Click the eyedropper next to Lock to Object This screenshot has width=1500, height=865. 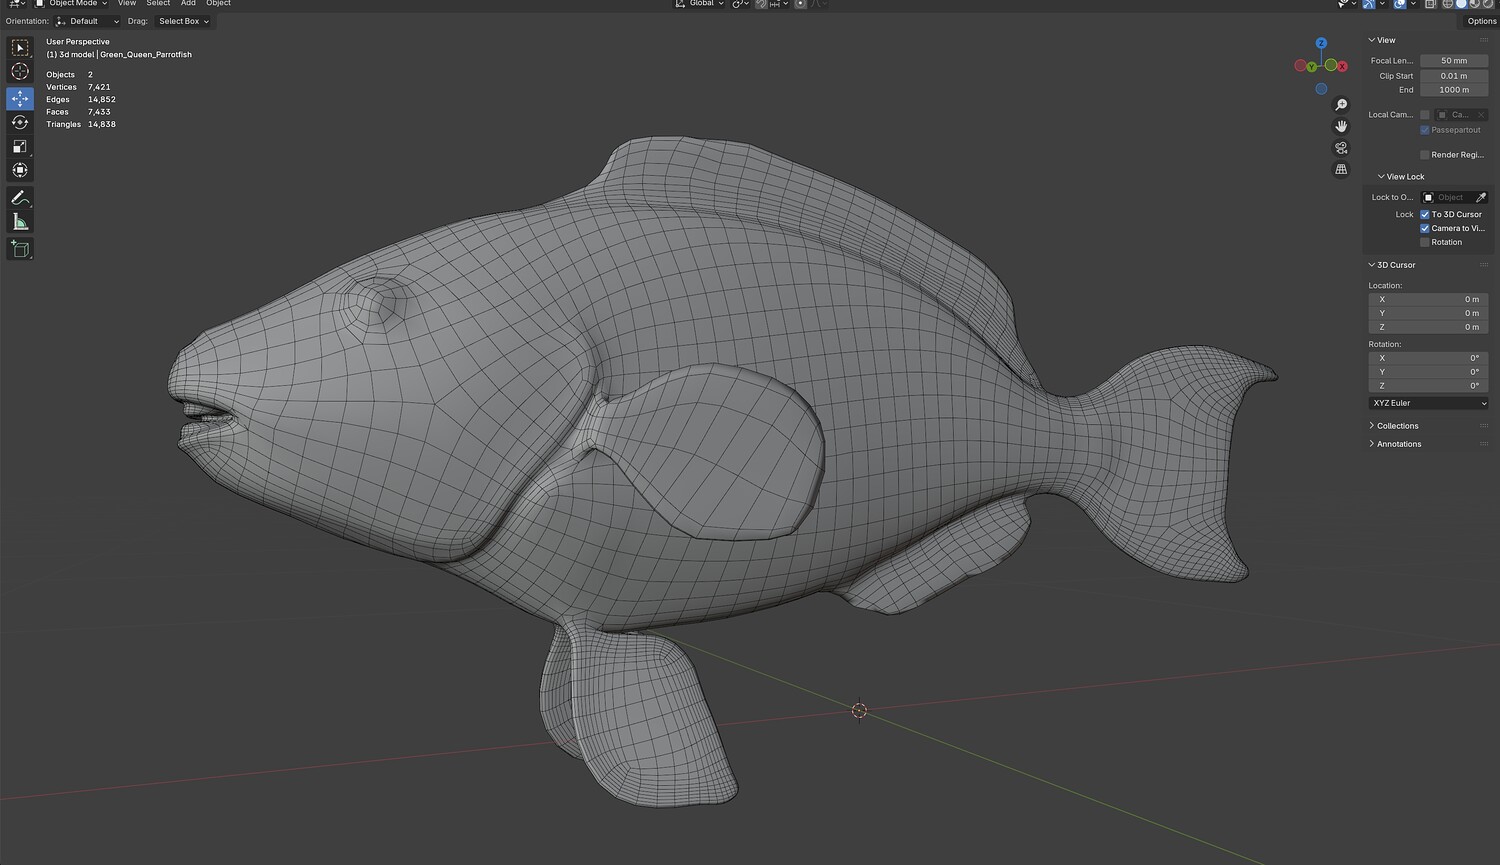[x=1481, y=198]
